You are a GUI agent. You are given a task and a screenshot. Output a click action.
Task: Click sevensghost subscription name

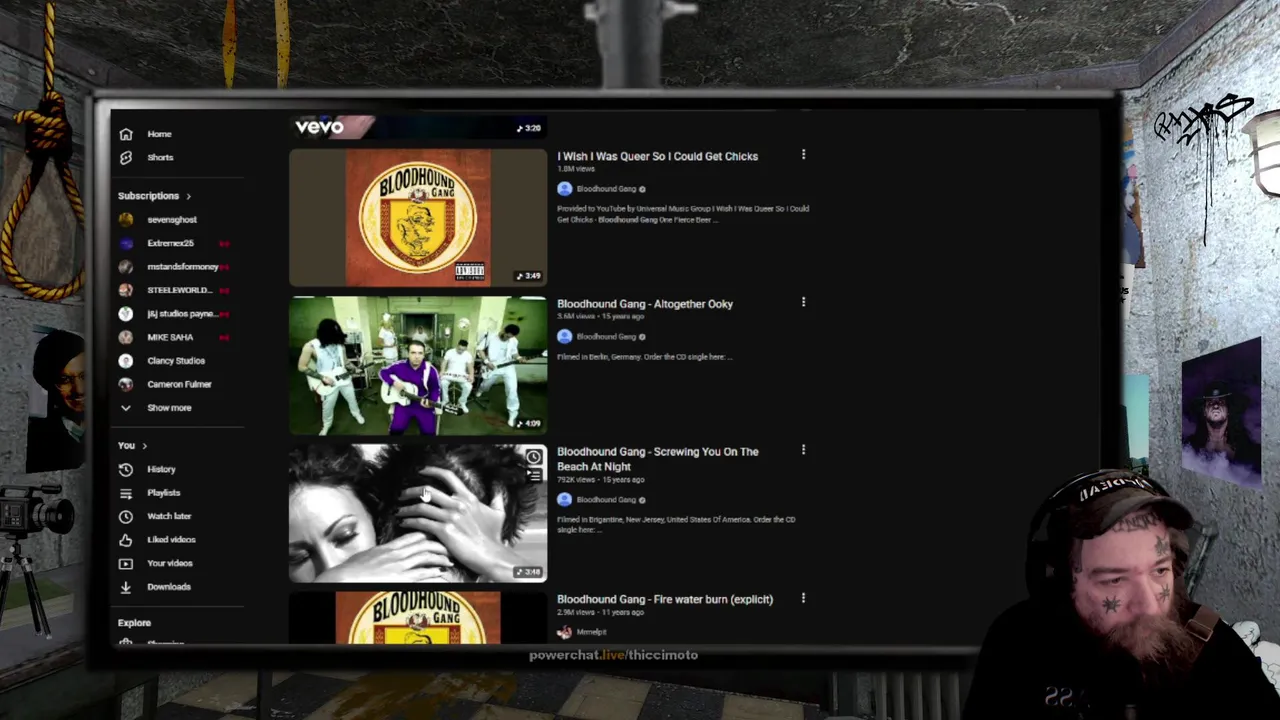[x=172, y=219]
